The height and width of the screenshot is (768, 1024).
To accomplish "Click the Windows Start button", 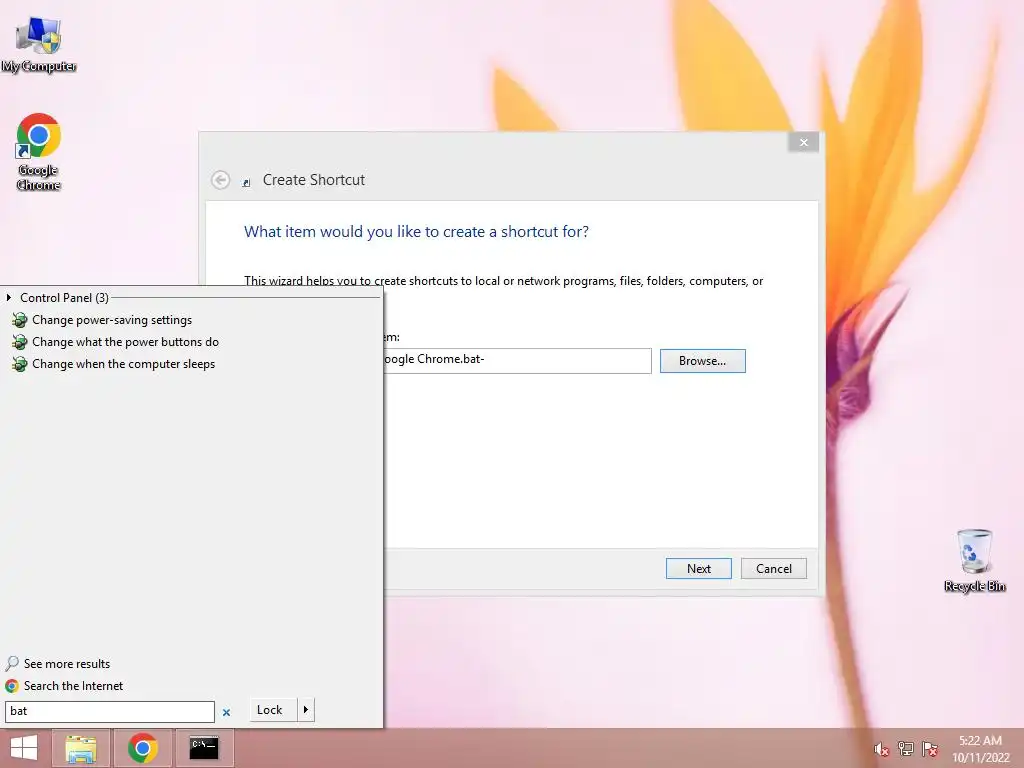I will 24,748.
